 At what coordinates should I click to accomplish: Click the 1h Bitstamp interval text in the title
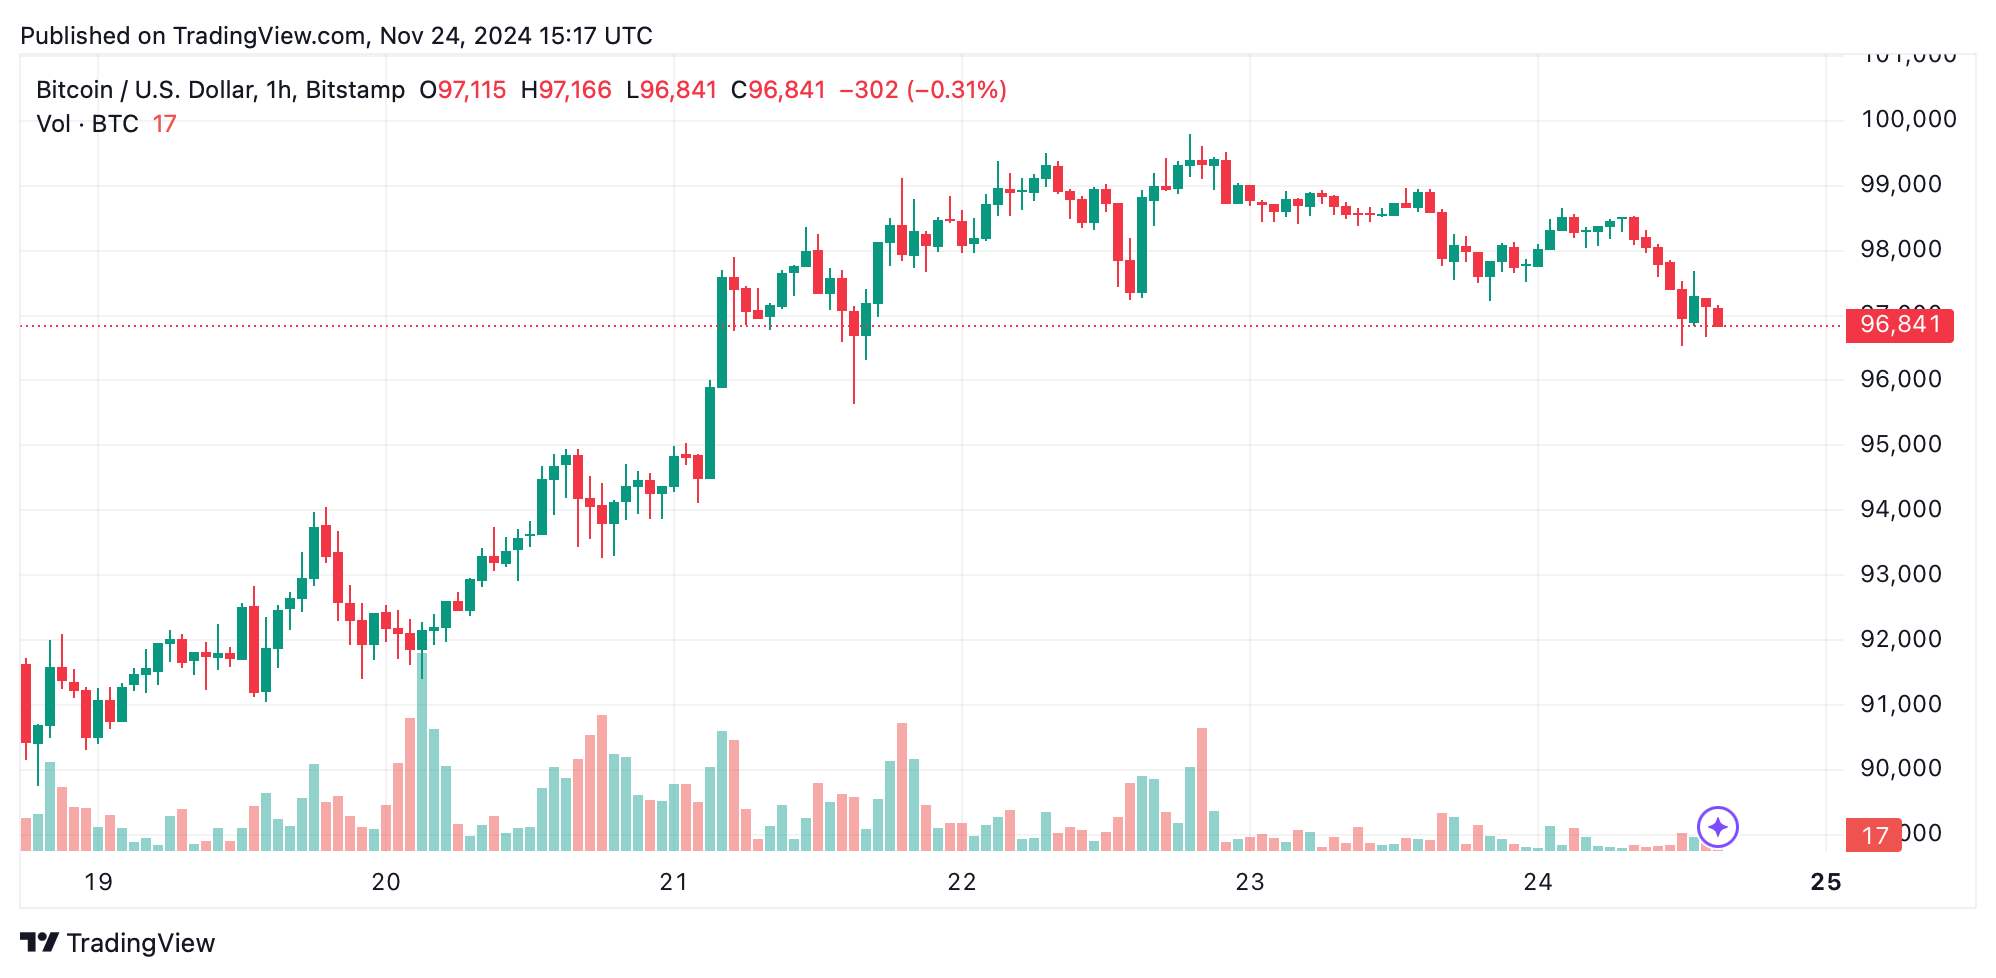(x=335, y=90)
